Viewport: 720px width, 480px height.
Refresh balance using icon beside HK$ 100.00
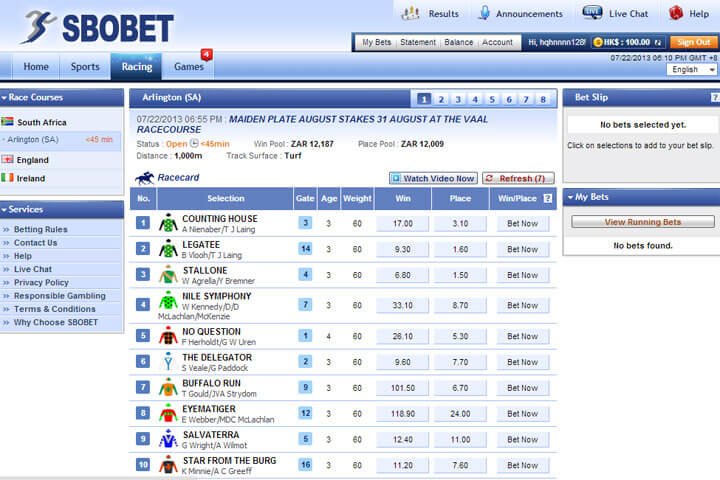point(658,43)
